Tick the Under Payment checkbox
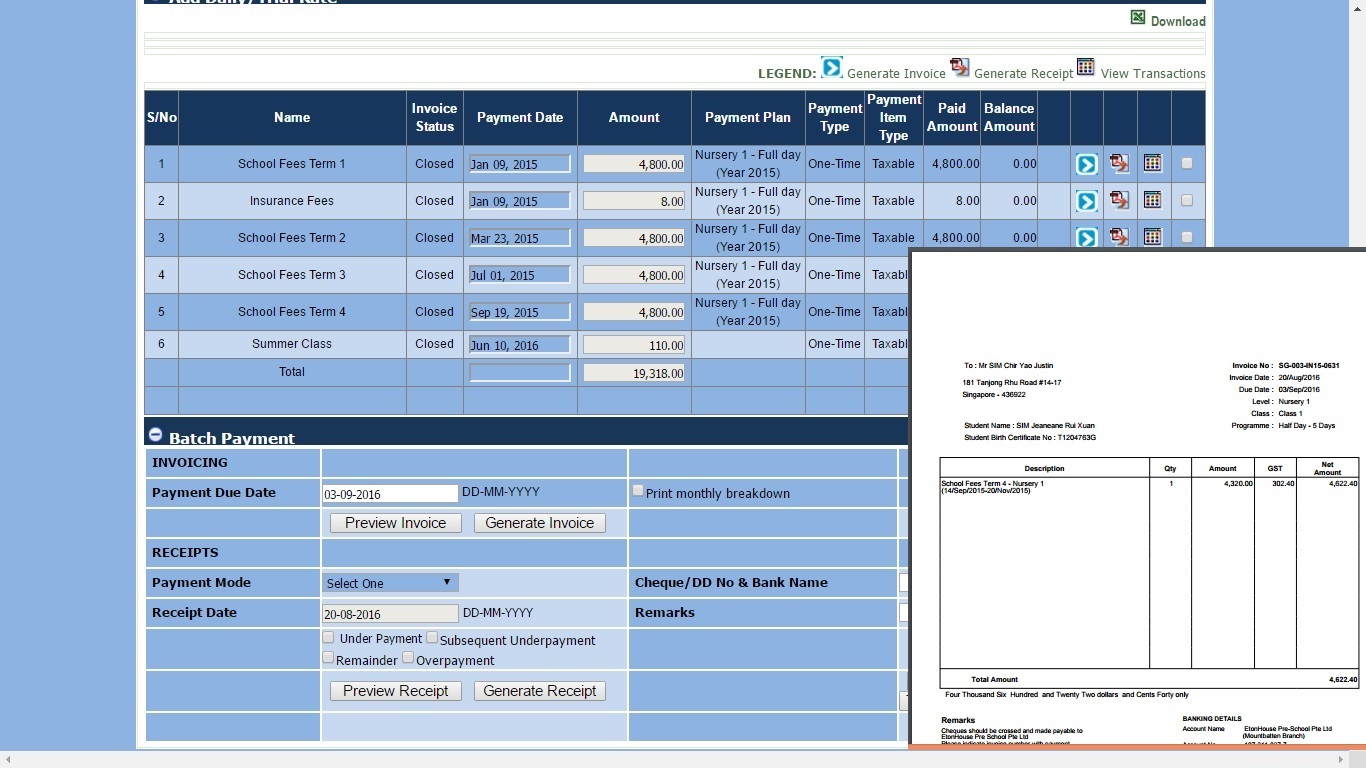1366x768 pixels. coord(328,637)
